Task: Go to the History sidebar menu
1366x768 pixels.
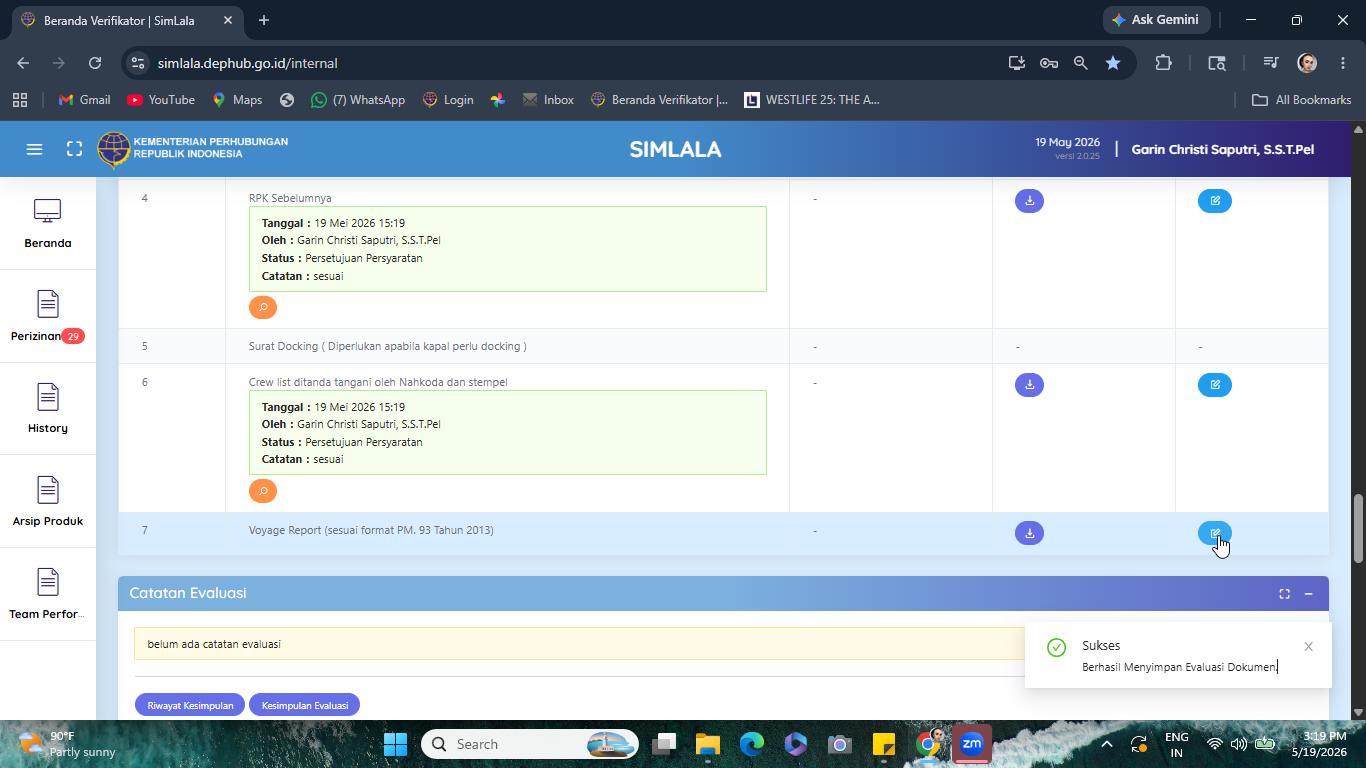Action: (x=48, y=408)
